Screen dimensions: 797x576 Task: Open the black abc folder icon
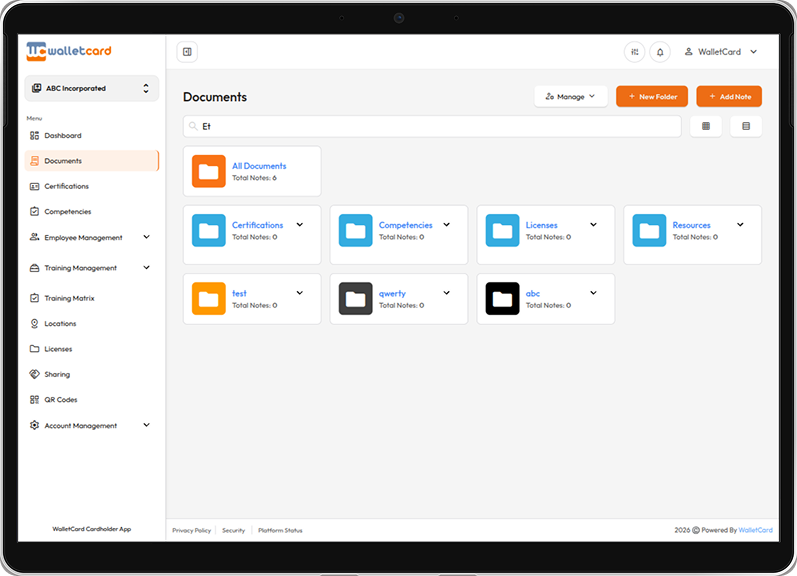coord(502,298)
